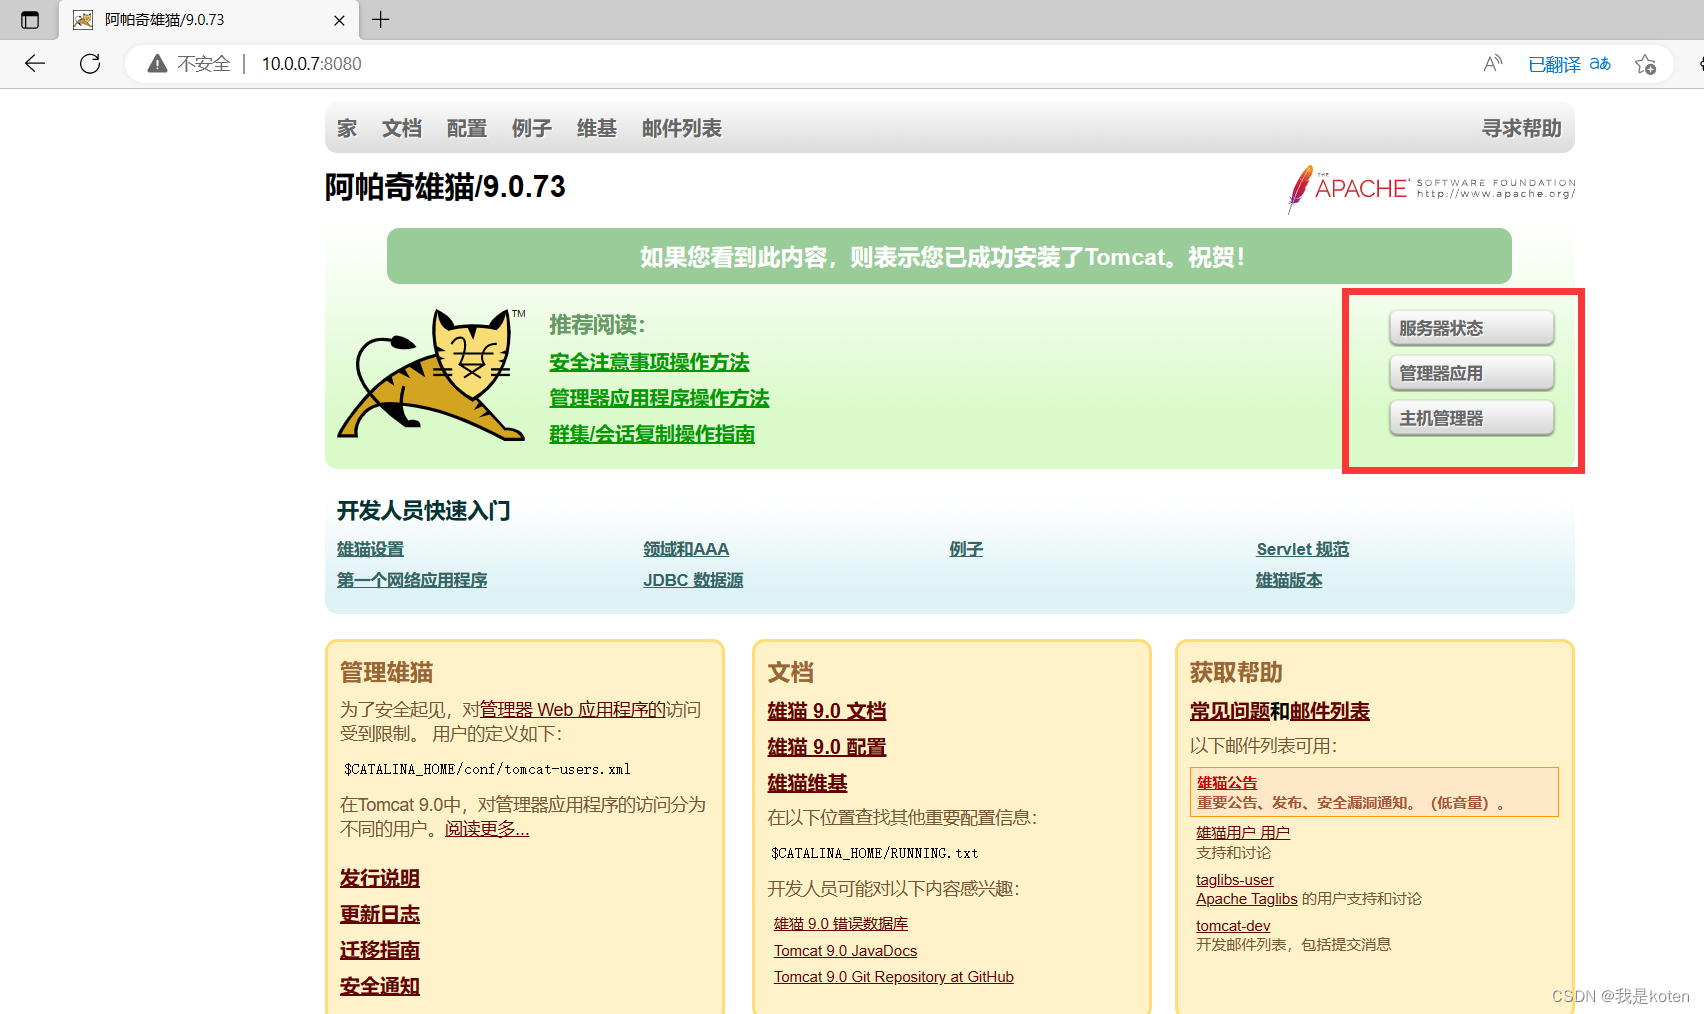
Task: Open 雄猫 9.0 错误数据库 link
Action: tap(841, 924)
